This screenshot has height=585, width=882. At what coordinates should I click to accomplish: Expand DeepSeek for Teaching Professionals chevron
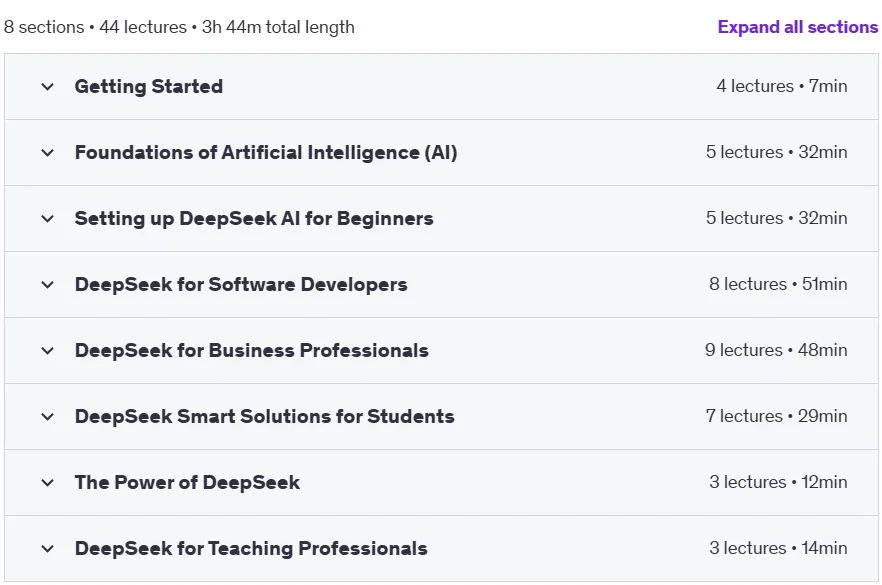(x=48, y=548)
